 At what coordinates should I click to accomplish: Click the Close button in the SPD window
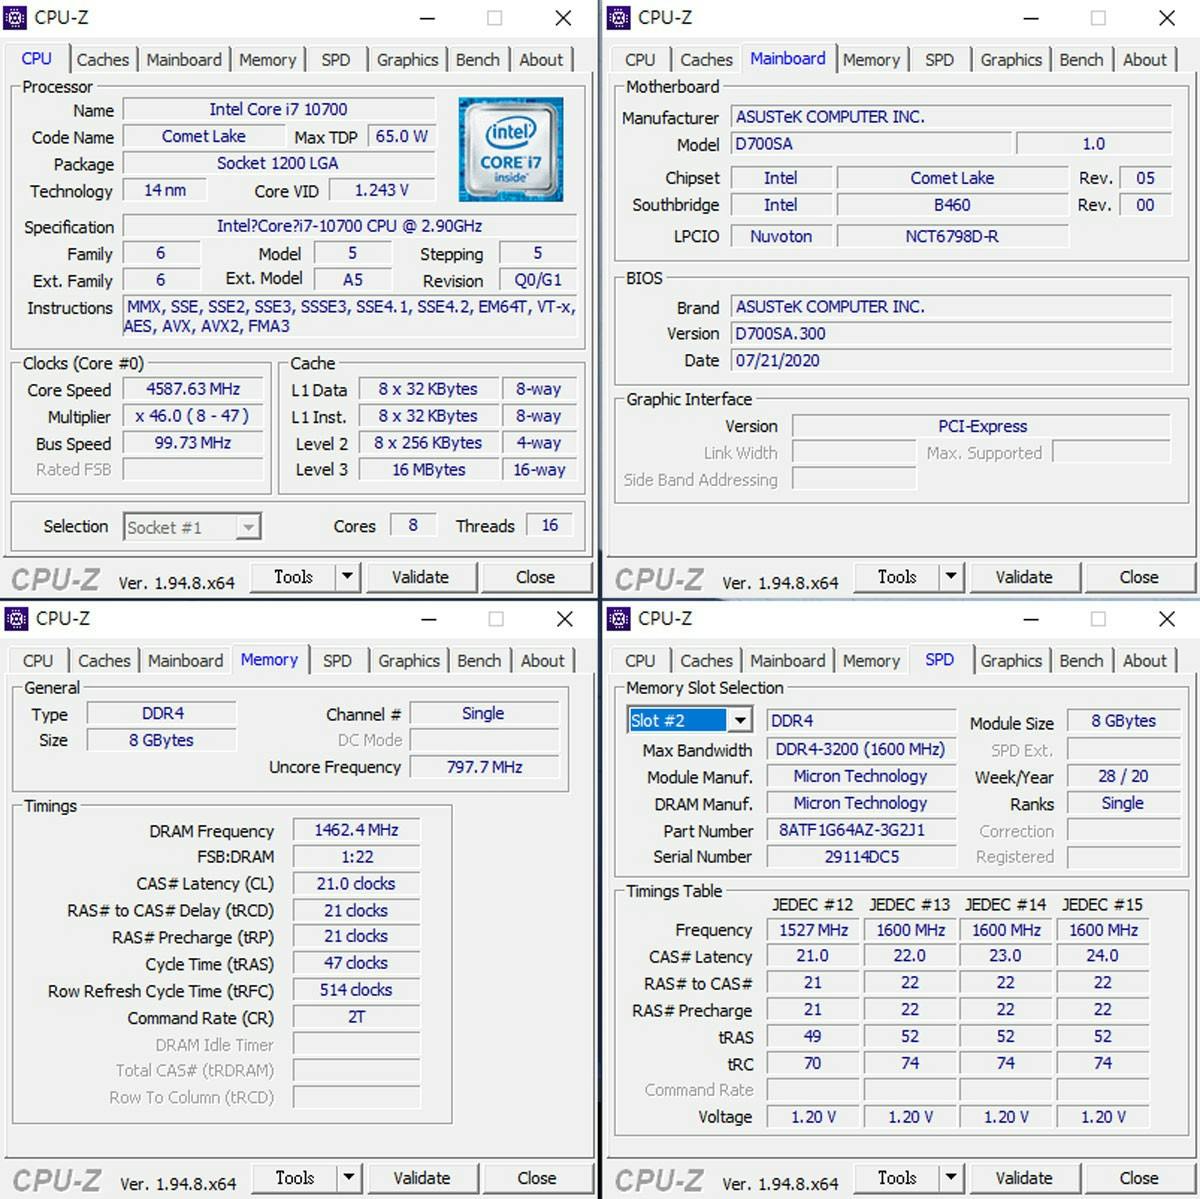click(1139, 1177)
